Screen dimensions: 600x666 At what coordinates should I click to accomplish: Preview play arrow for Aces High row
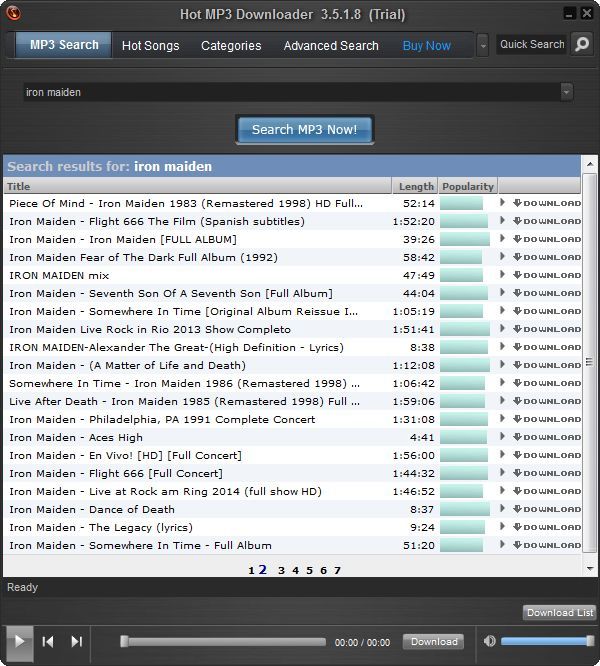pyautogui.click(x=502, y=437)
